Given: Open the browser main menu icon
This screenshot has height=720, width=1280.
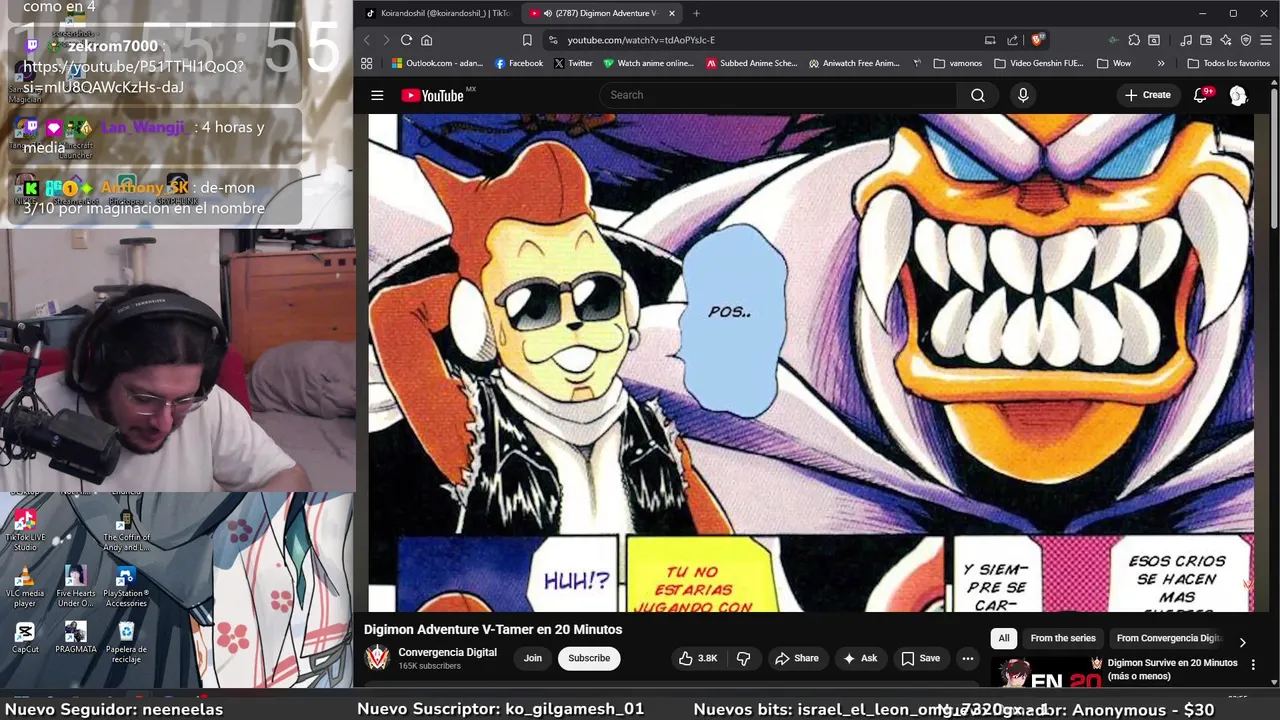Looking at the screenshot, I should (x=1266, y=40).
